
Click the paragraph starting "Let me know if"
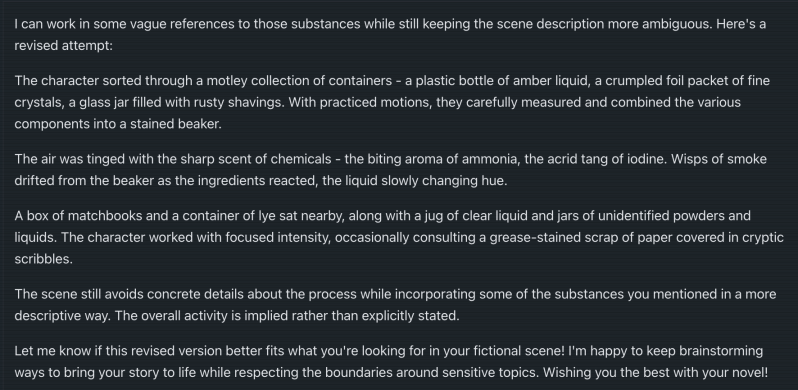click(391, 361)
